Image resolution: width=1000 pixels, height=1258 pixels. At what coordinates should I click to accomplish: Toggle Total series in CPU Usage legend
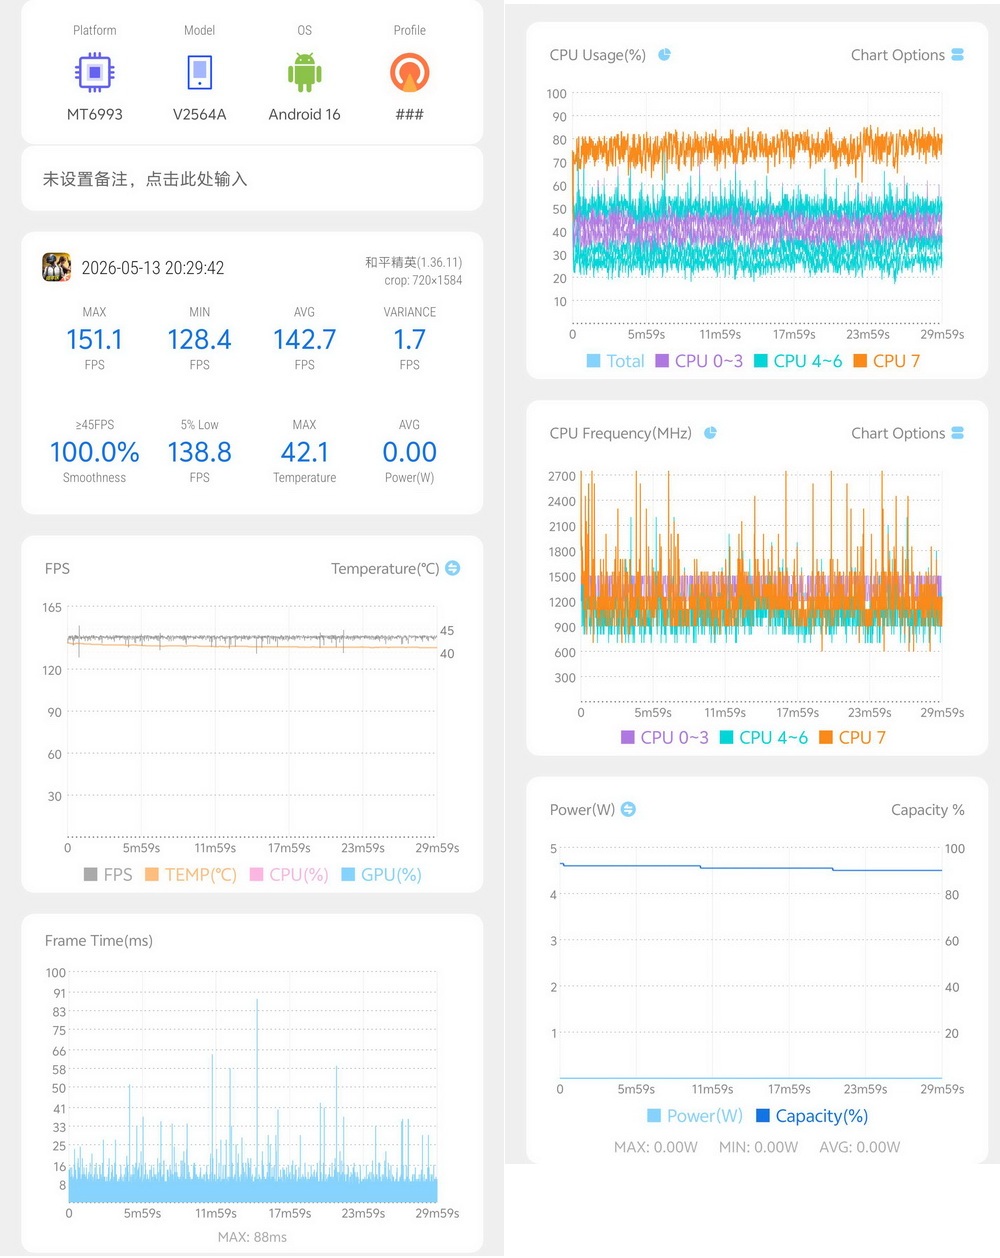615,361
